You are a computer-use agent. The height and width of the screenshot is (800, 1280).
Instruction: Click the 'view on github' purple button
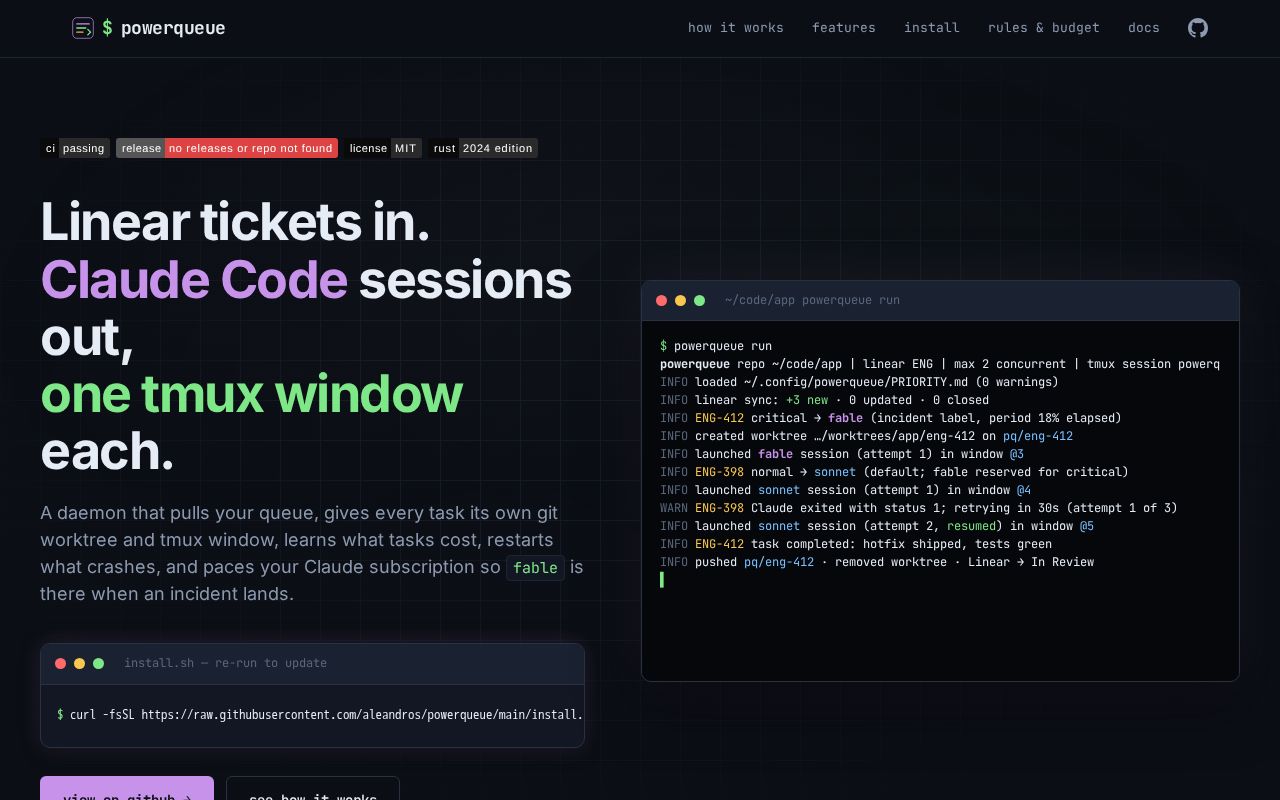pyautogui.click(x=127, y=788)
